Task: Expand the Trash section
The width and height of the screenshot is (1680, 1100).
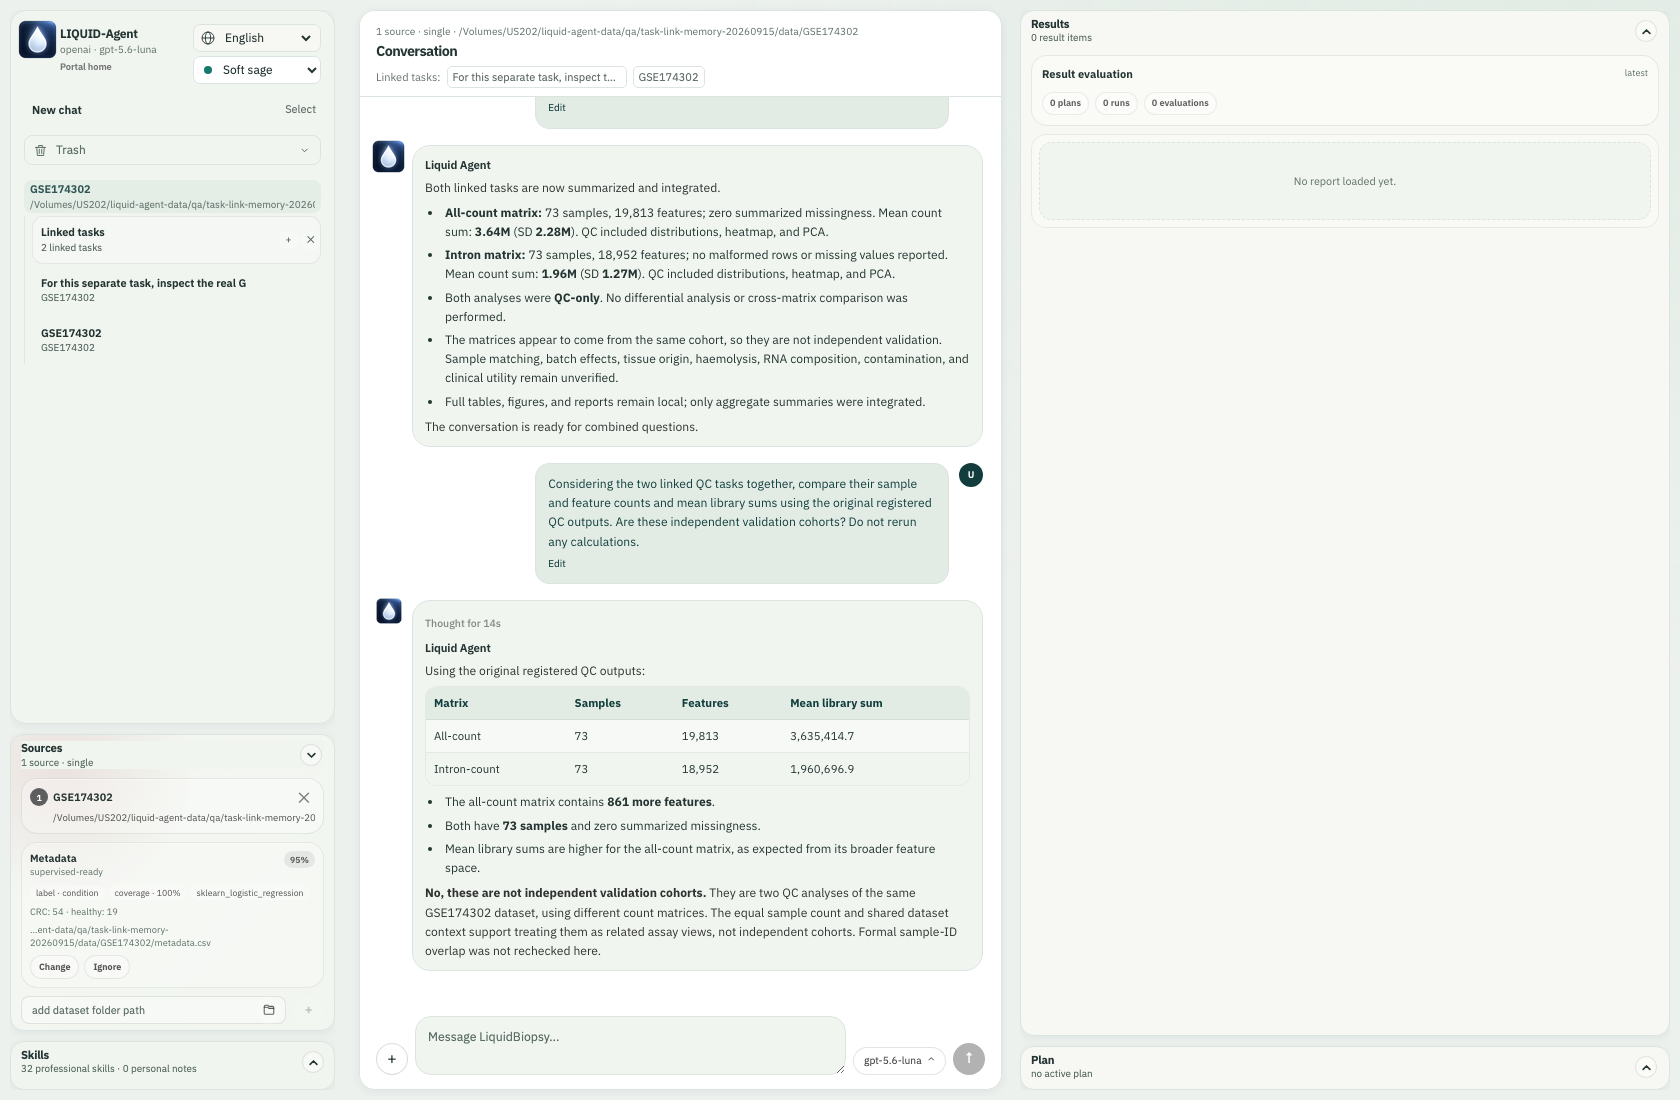Action: [x=172, y=150]
